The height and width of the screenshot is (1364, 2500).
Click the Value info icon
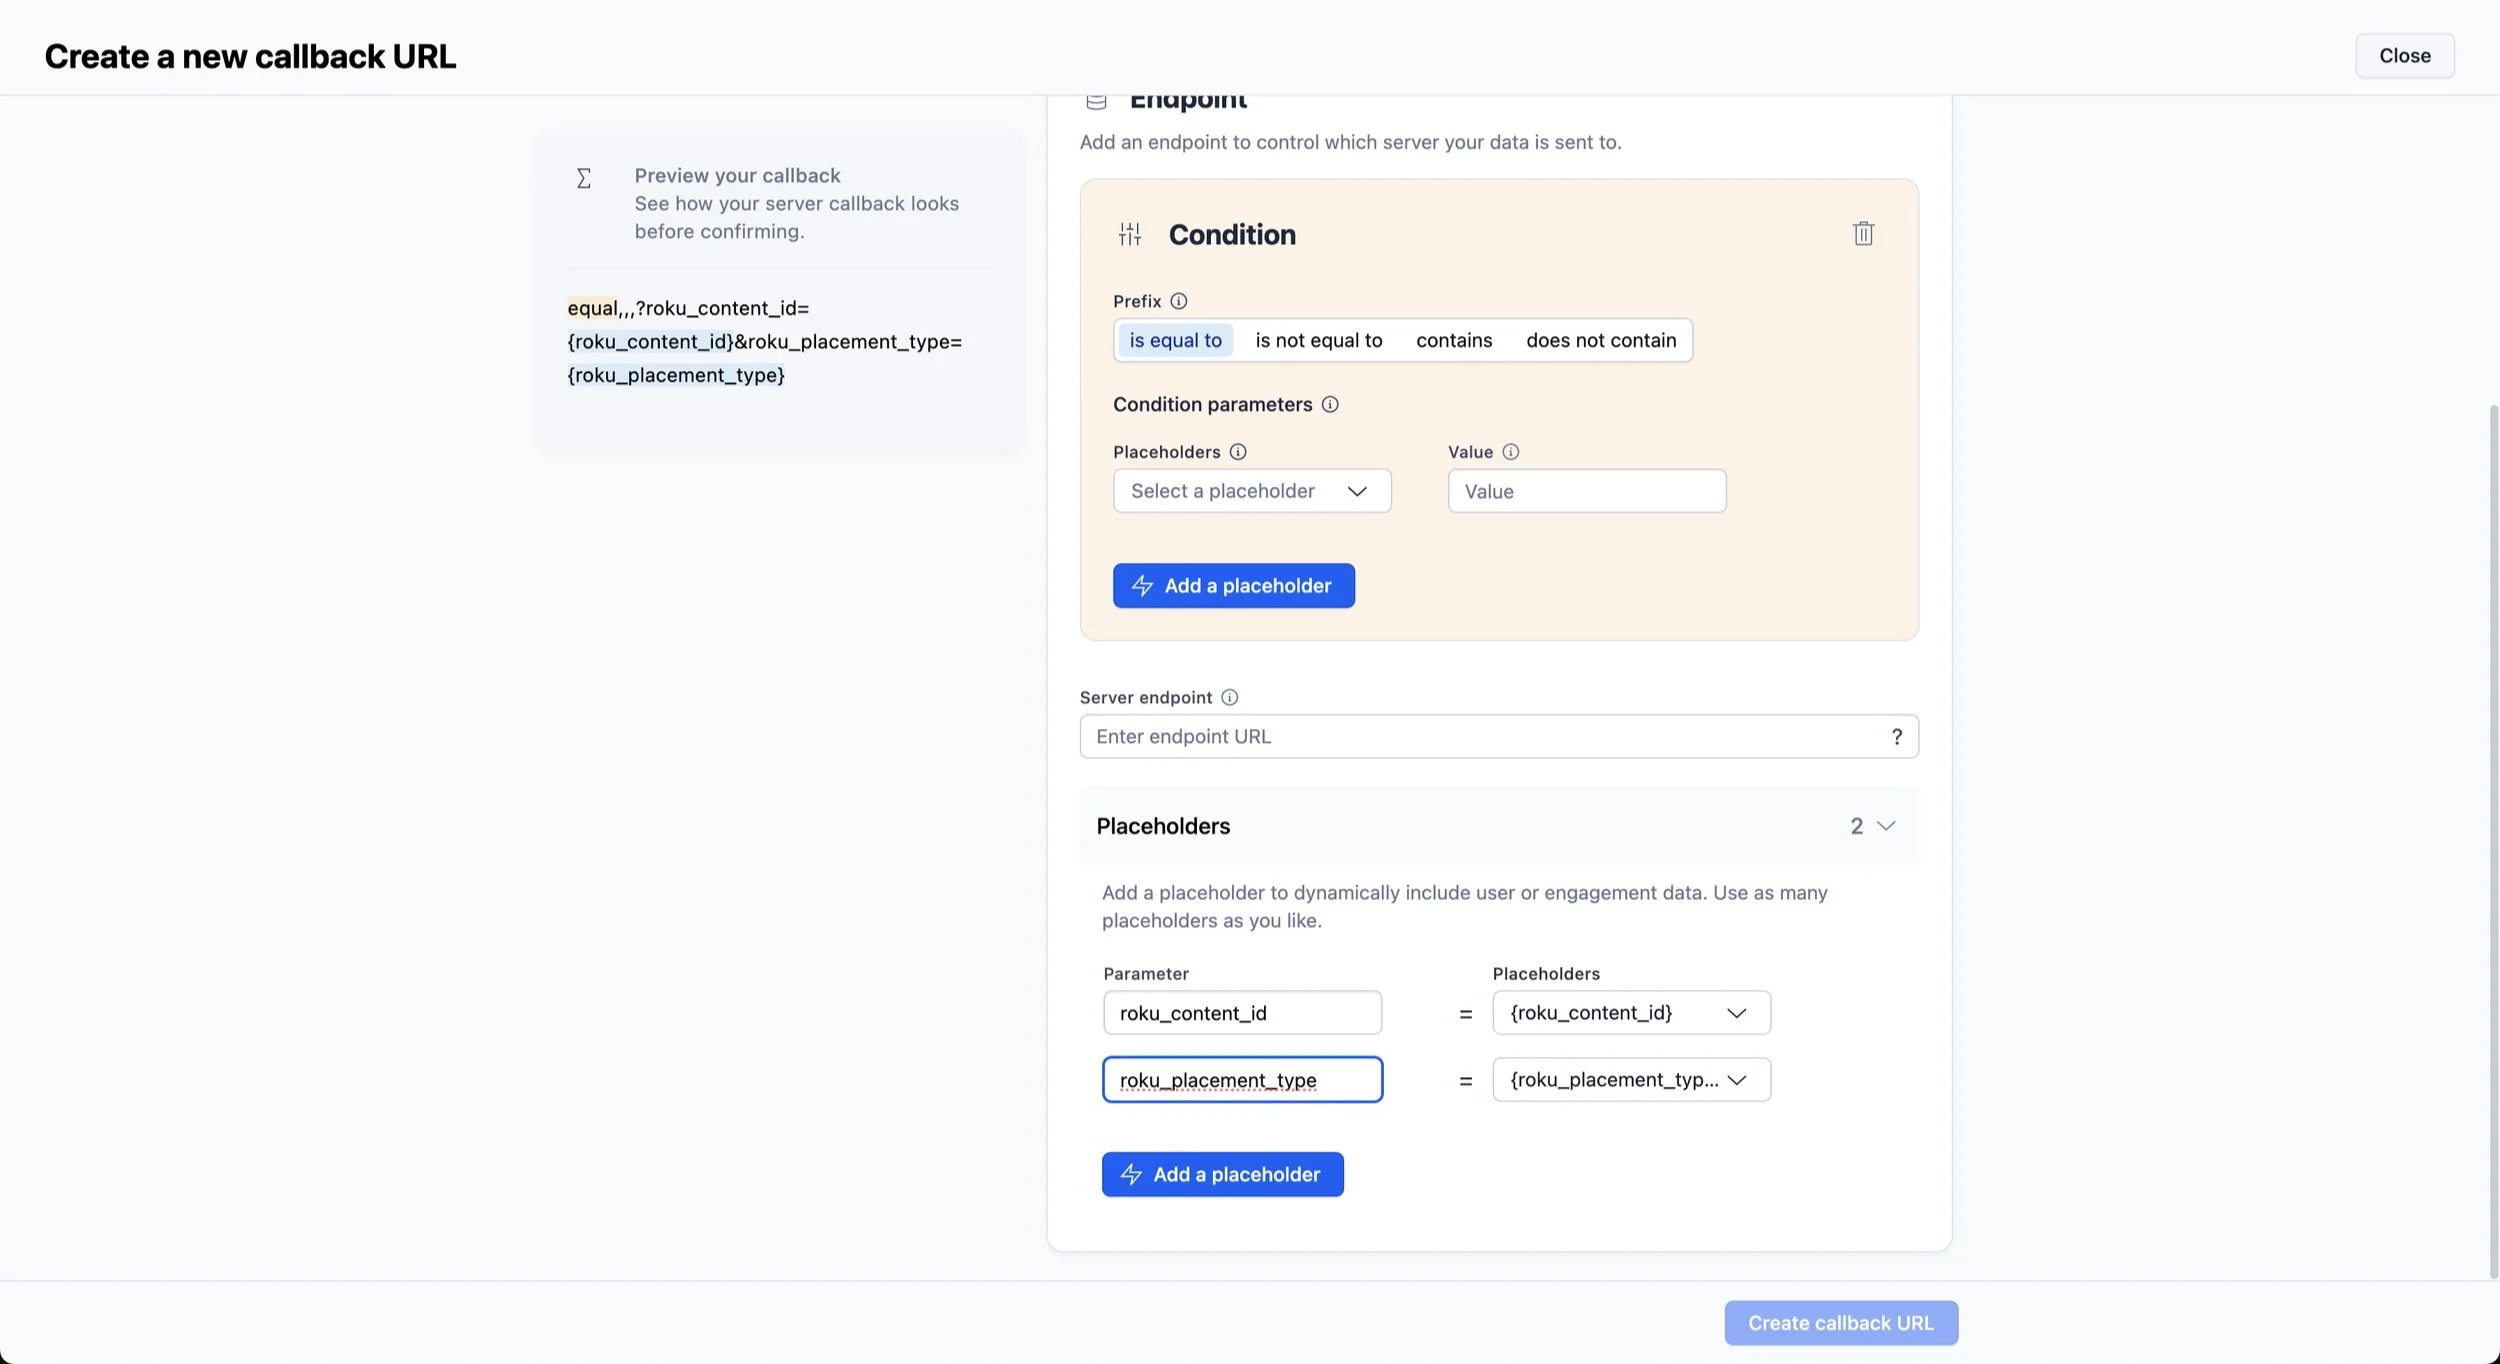[1510, 451]
